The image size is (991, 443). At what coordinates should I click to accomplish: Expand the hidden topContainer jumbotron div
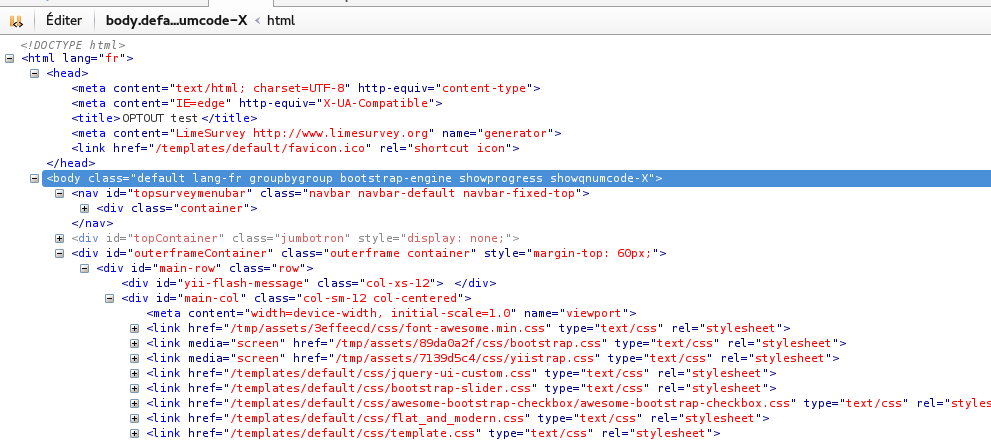pyautogui.click(x=60, y=238)
